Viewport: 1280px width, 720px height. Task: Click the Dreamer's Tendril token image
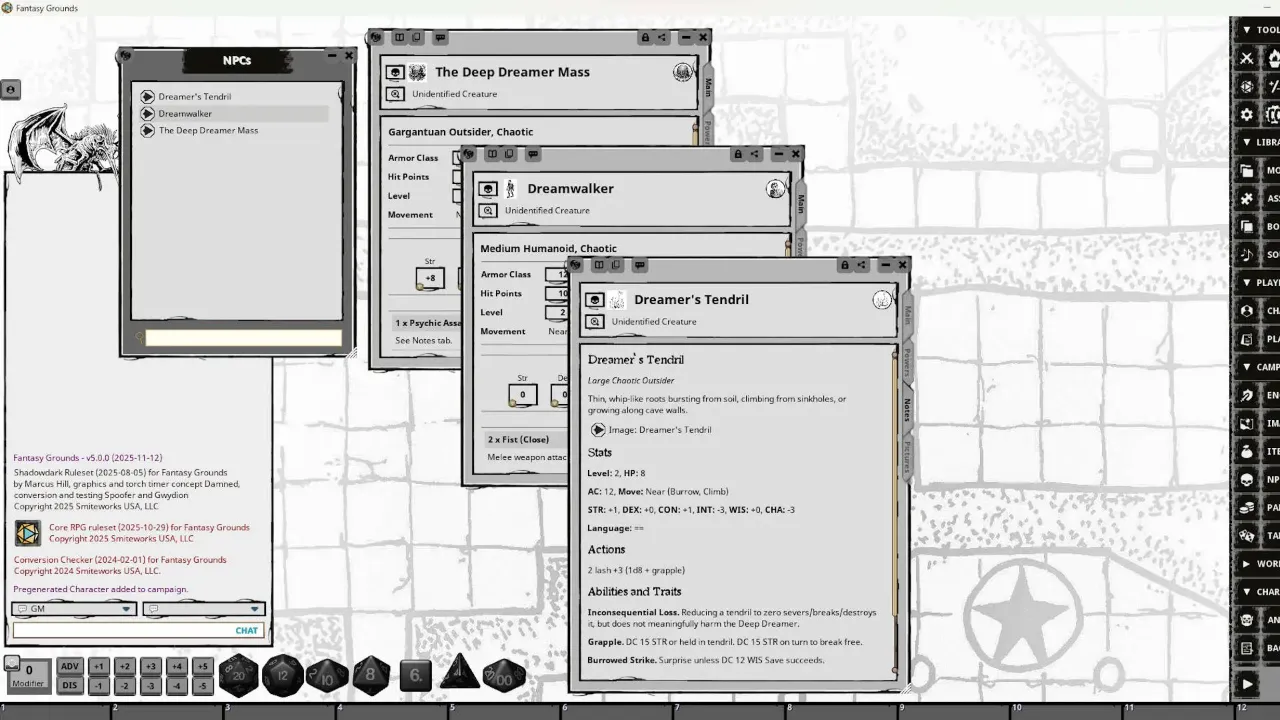(617, 300)
